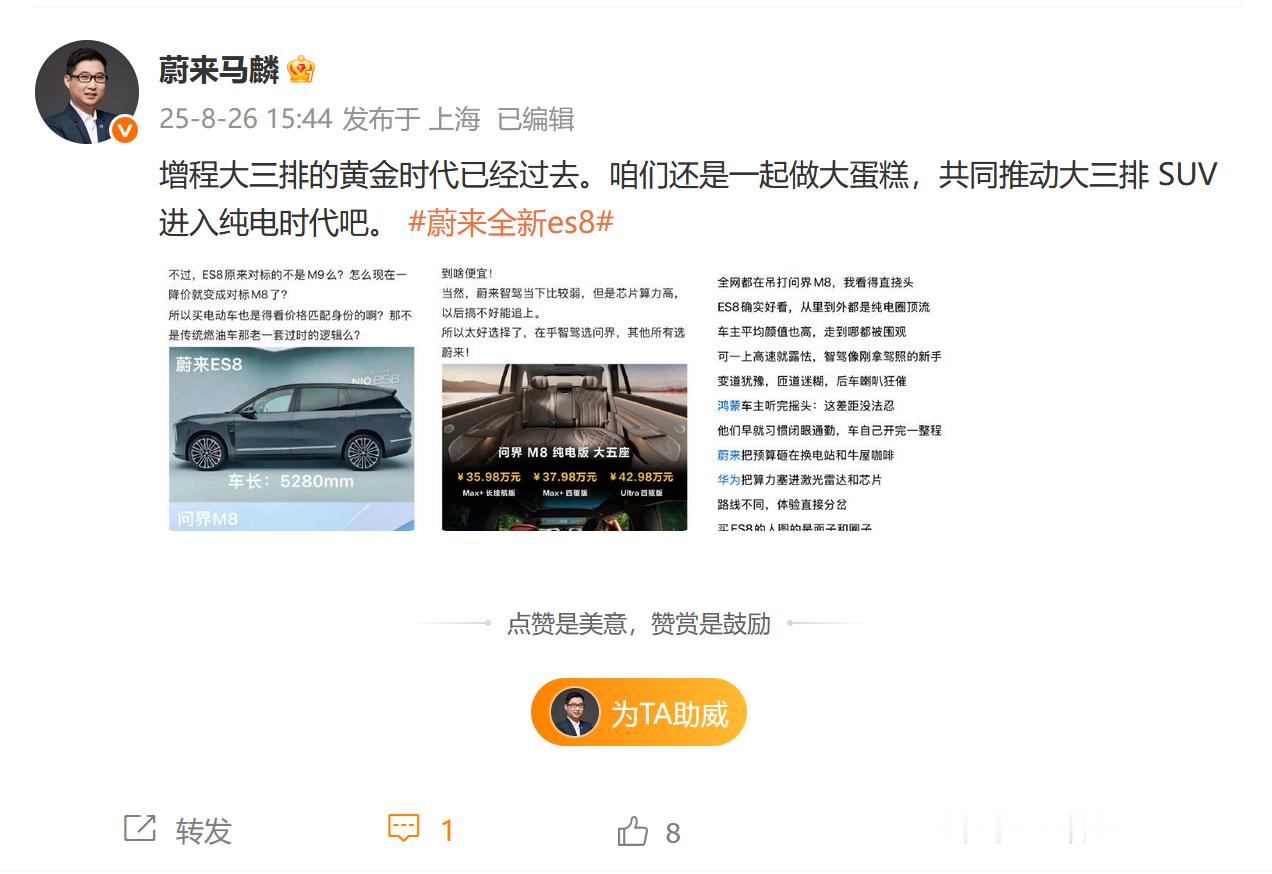This screenshot has height=874, width=1272.
Task: Open the 蔚来ES8 car comparison image
Action: tap(291, 397)
